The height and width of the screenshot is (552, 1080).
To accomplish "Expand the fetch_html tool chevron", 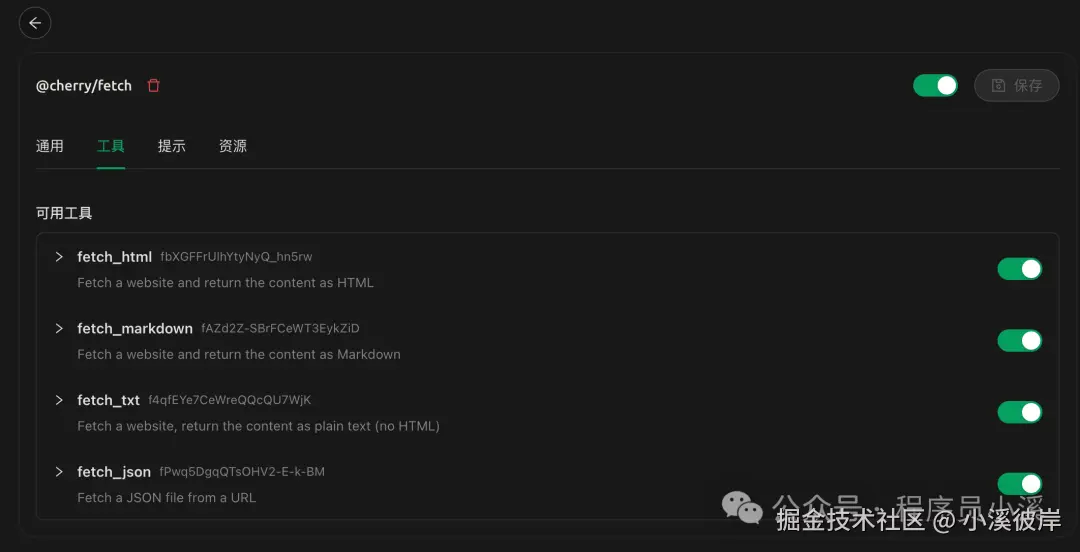I will tap(59, 257).
